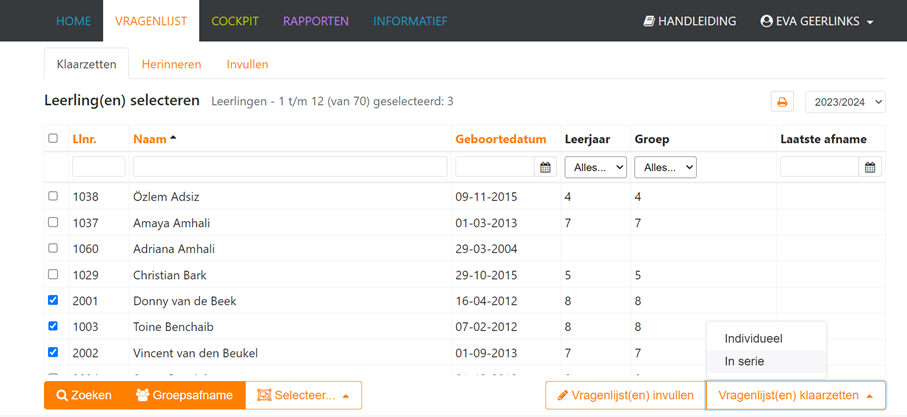Click birthdate 07-02-2012
907x417 pixels.
486,327
